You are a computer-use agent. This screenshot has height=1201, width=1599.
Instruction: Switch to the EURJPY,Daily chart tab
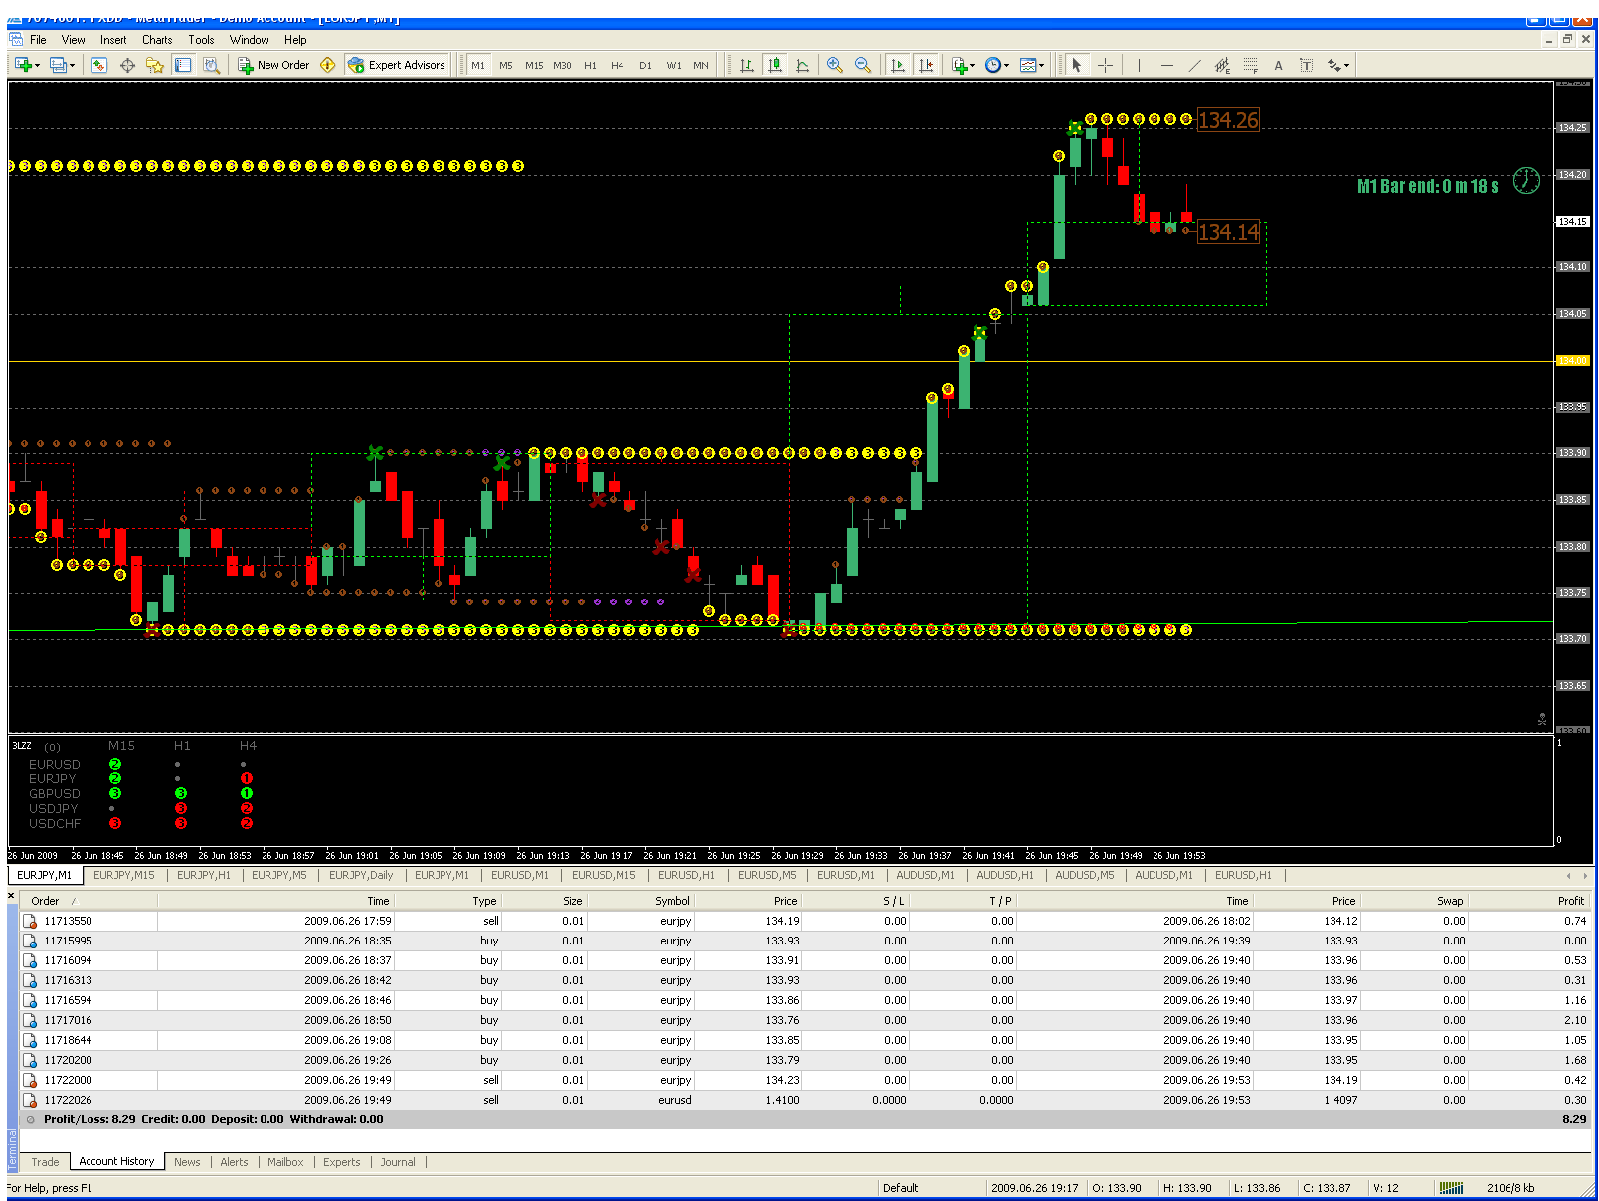click(361, 875)
